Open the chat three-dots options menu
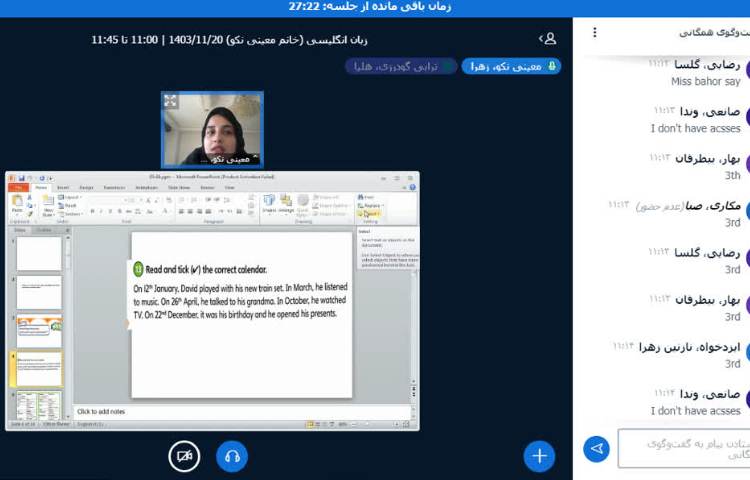This screenshot has height=480, width=750. coord(595,32)
